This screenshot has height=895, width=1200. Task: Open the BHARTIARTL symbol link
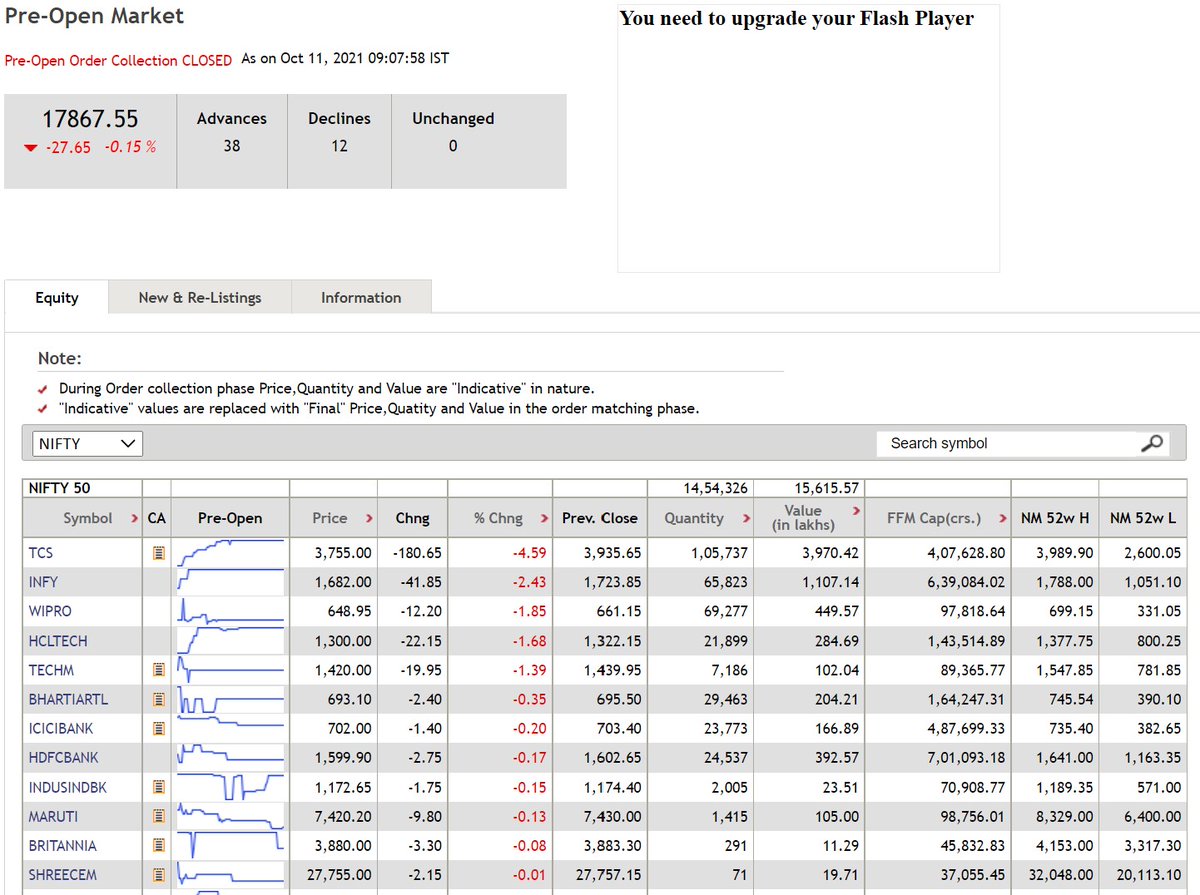68,700
